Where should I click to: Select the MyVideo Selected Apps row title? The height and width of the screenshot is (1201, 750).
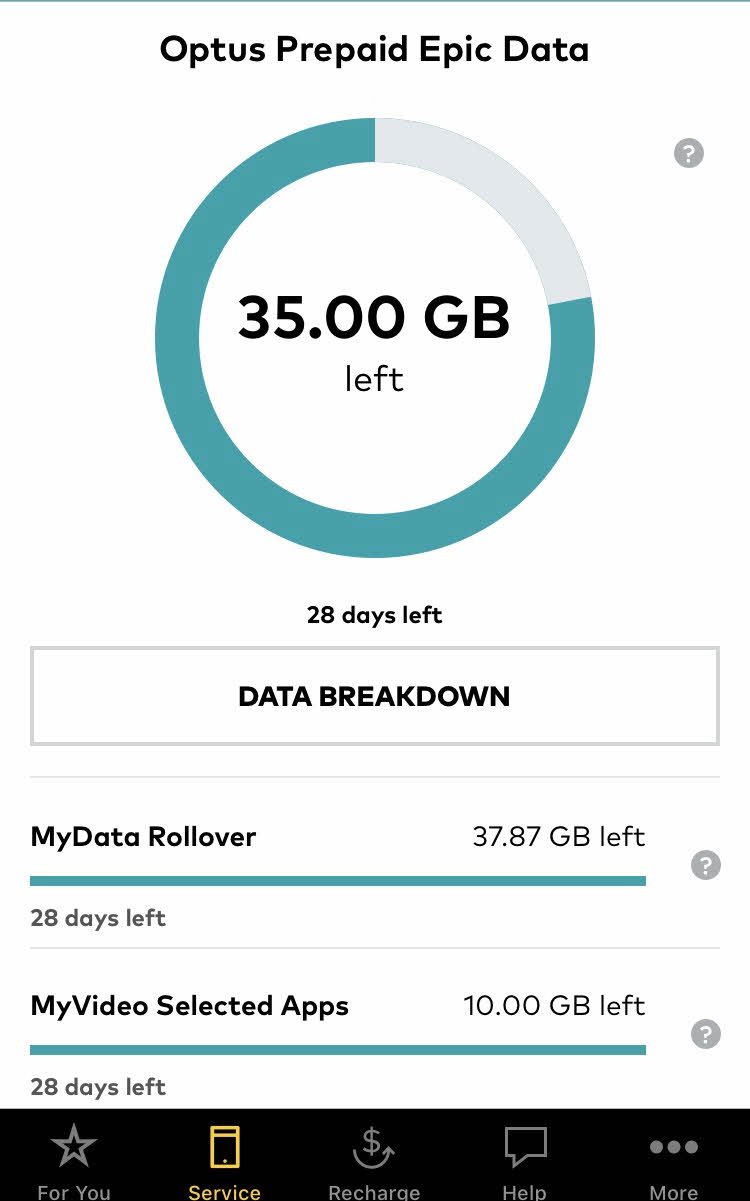point(190,1005)
